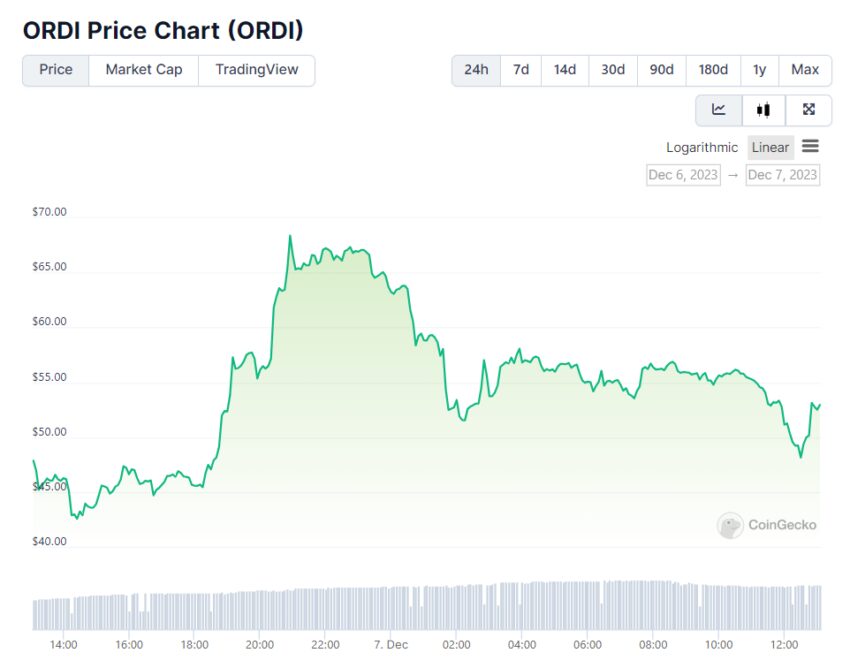Click the CoinGecko logo watermark
The width and height of the screenshot is (850, 668).
click(767, 525)
